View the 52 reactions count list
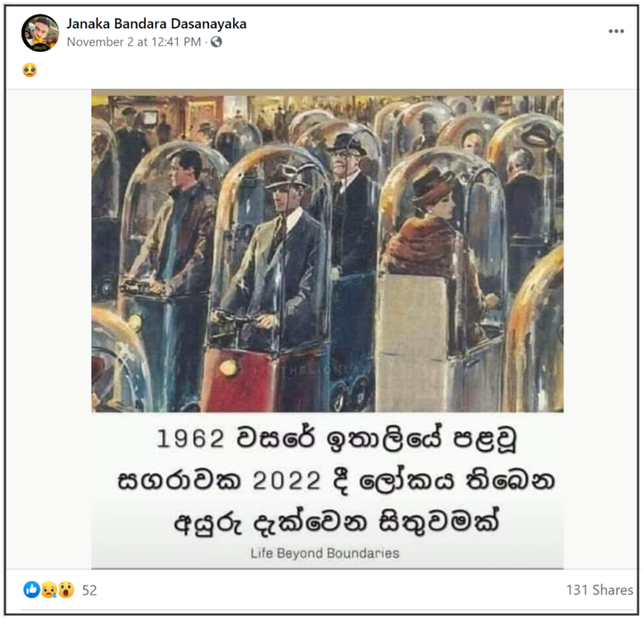 click(x=89, y=590)
